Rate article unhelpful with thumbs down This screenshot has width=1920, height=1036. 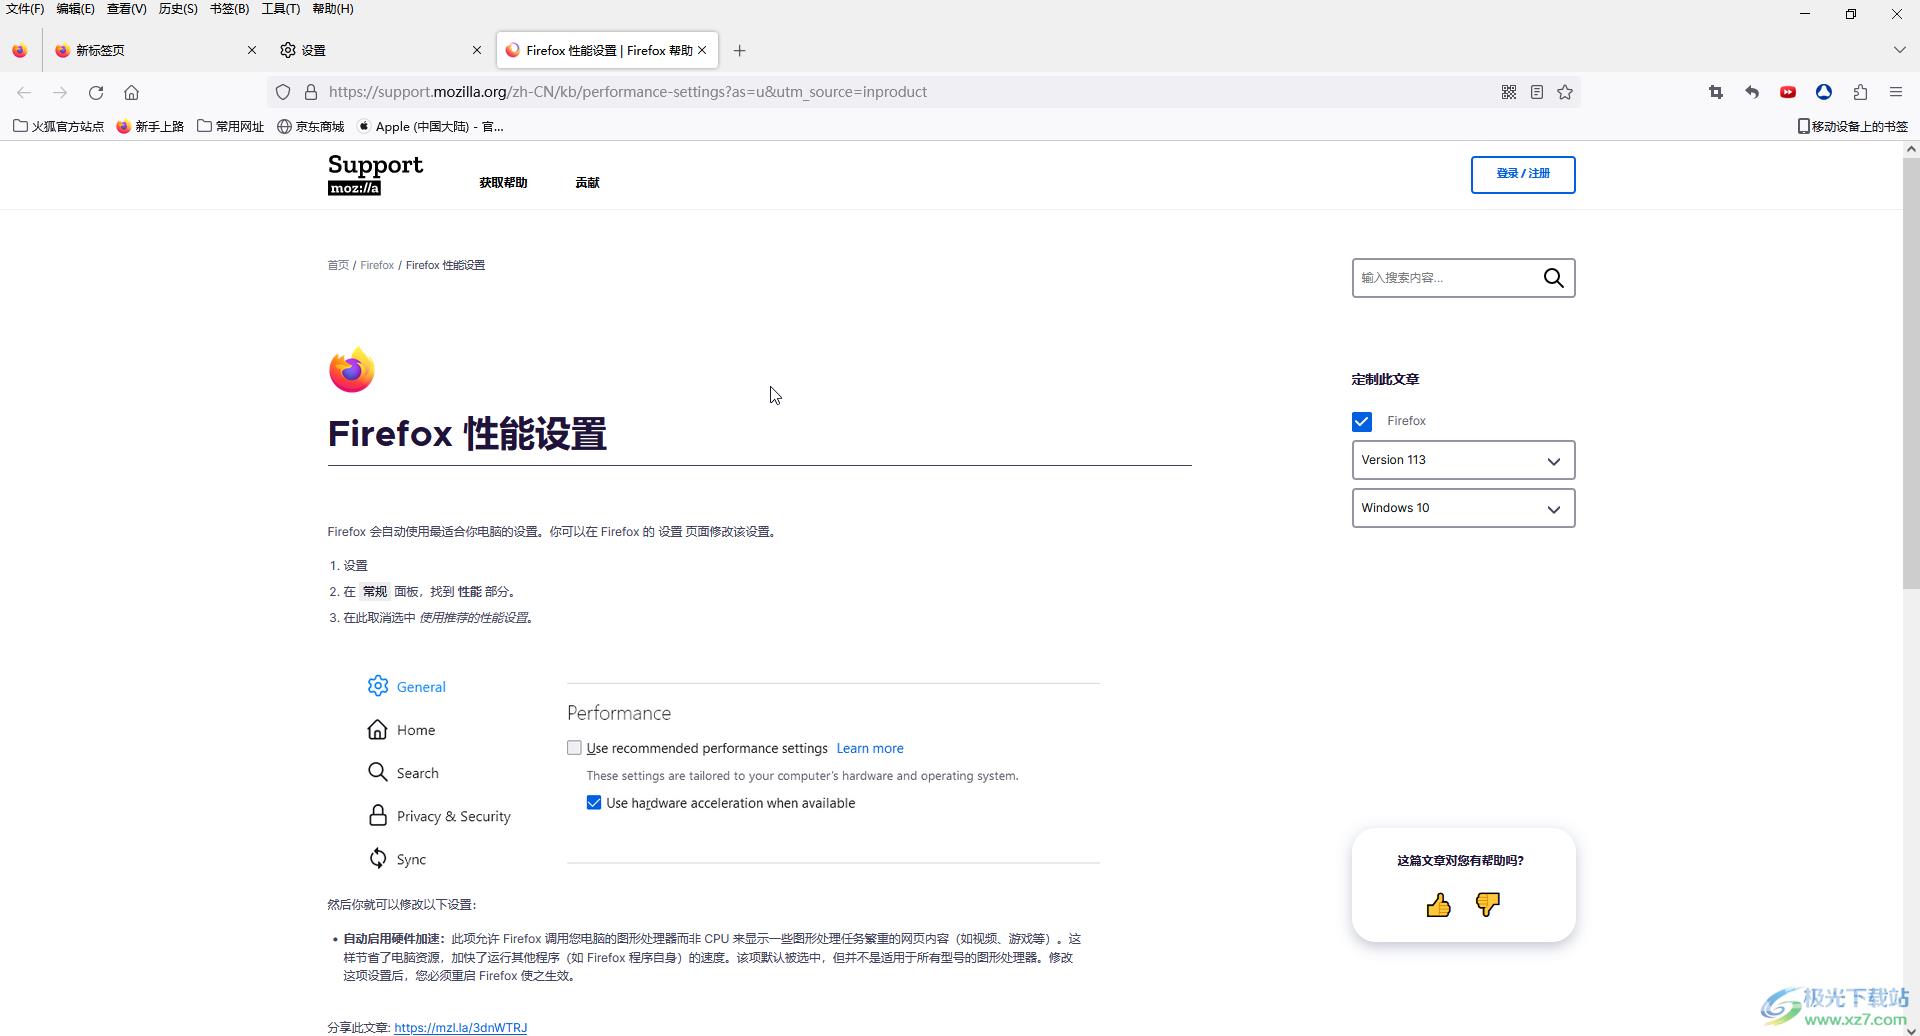(1488, 905)
